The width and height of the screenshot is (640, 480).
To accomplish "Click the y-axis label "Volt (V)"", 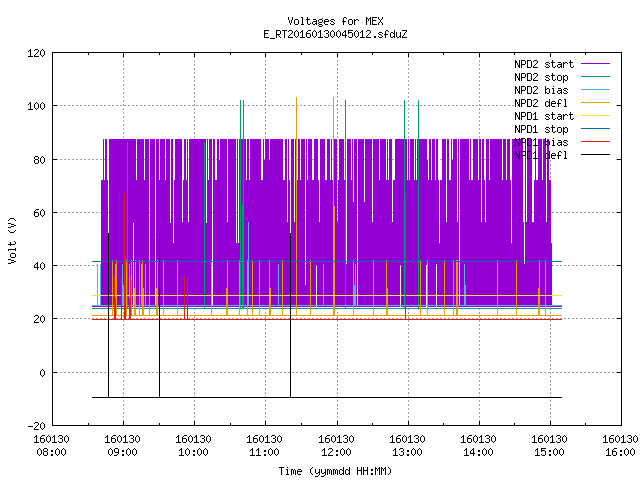I will (12, 240).
